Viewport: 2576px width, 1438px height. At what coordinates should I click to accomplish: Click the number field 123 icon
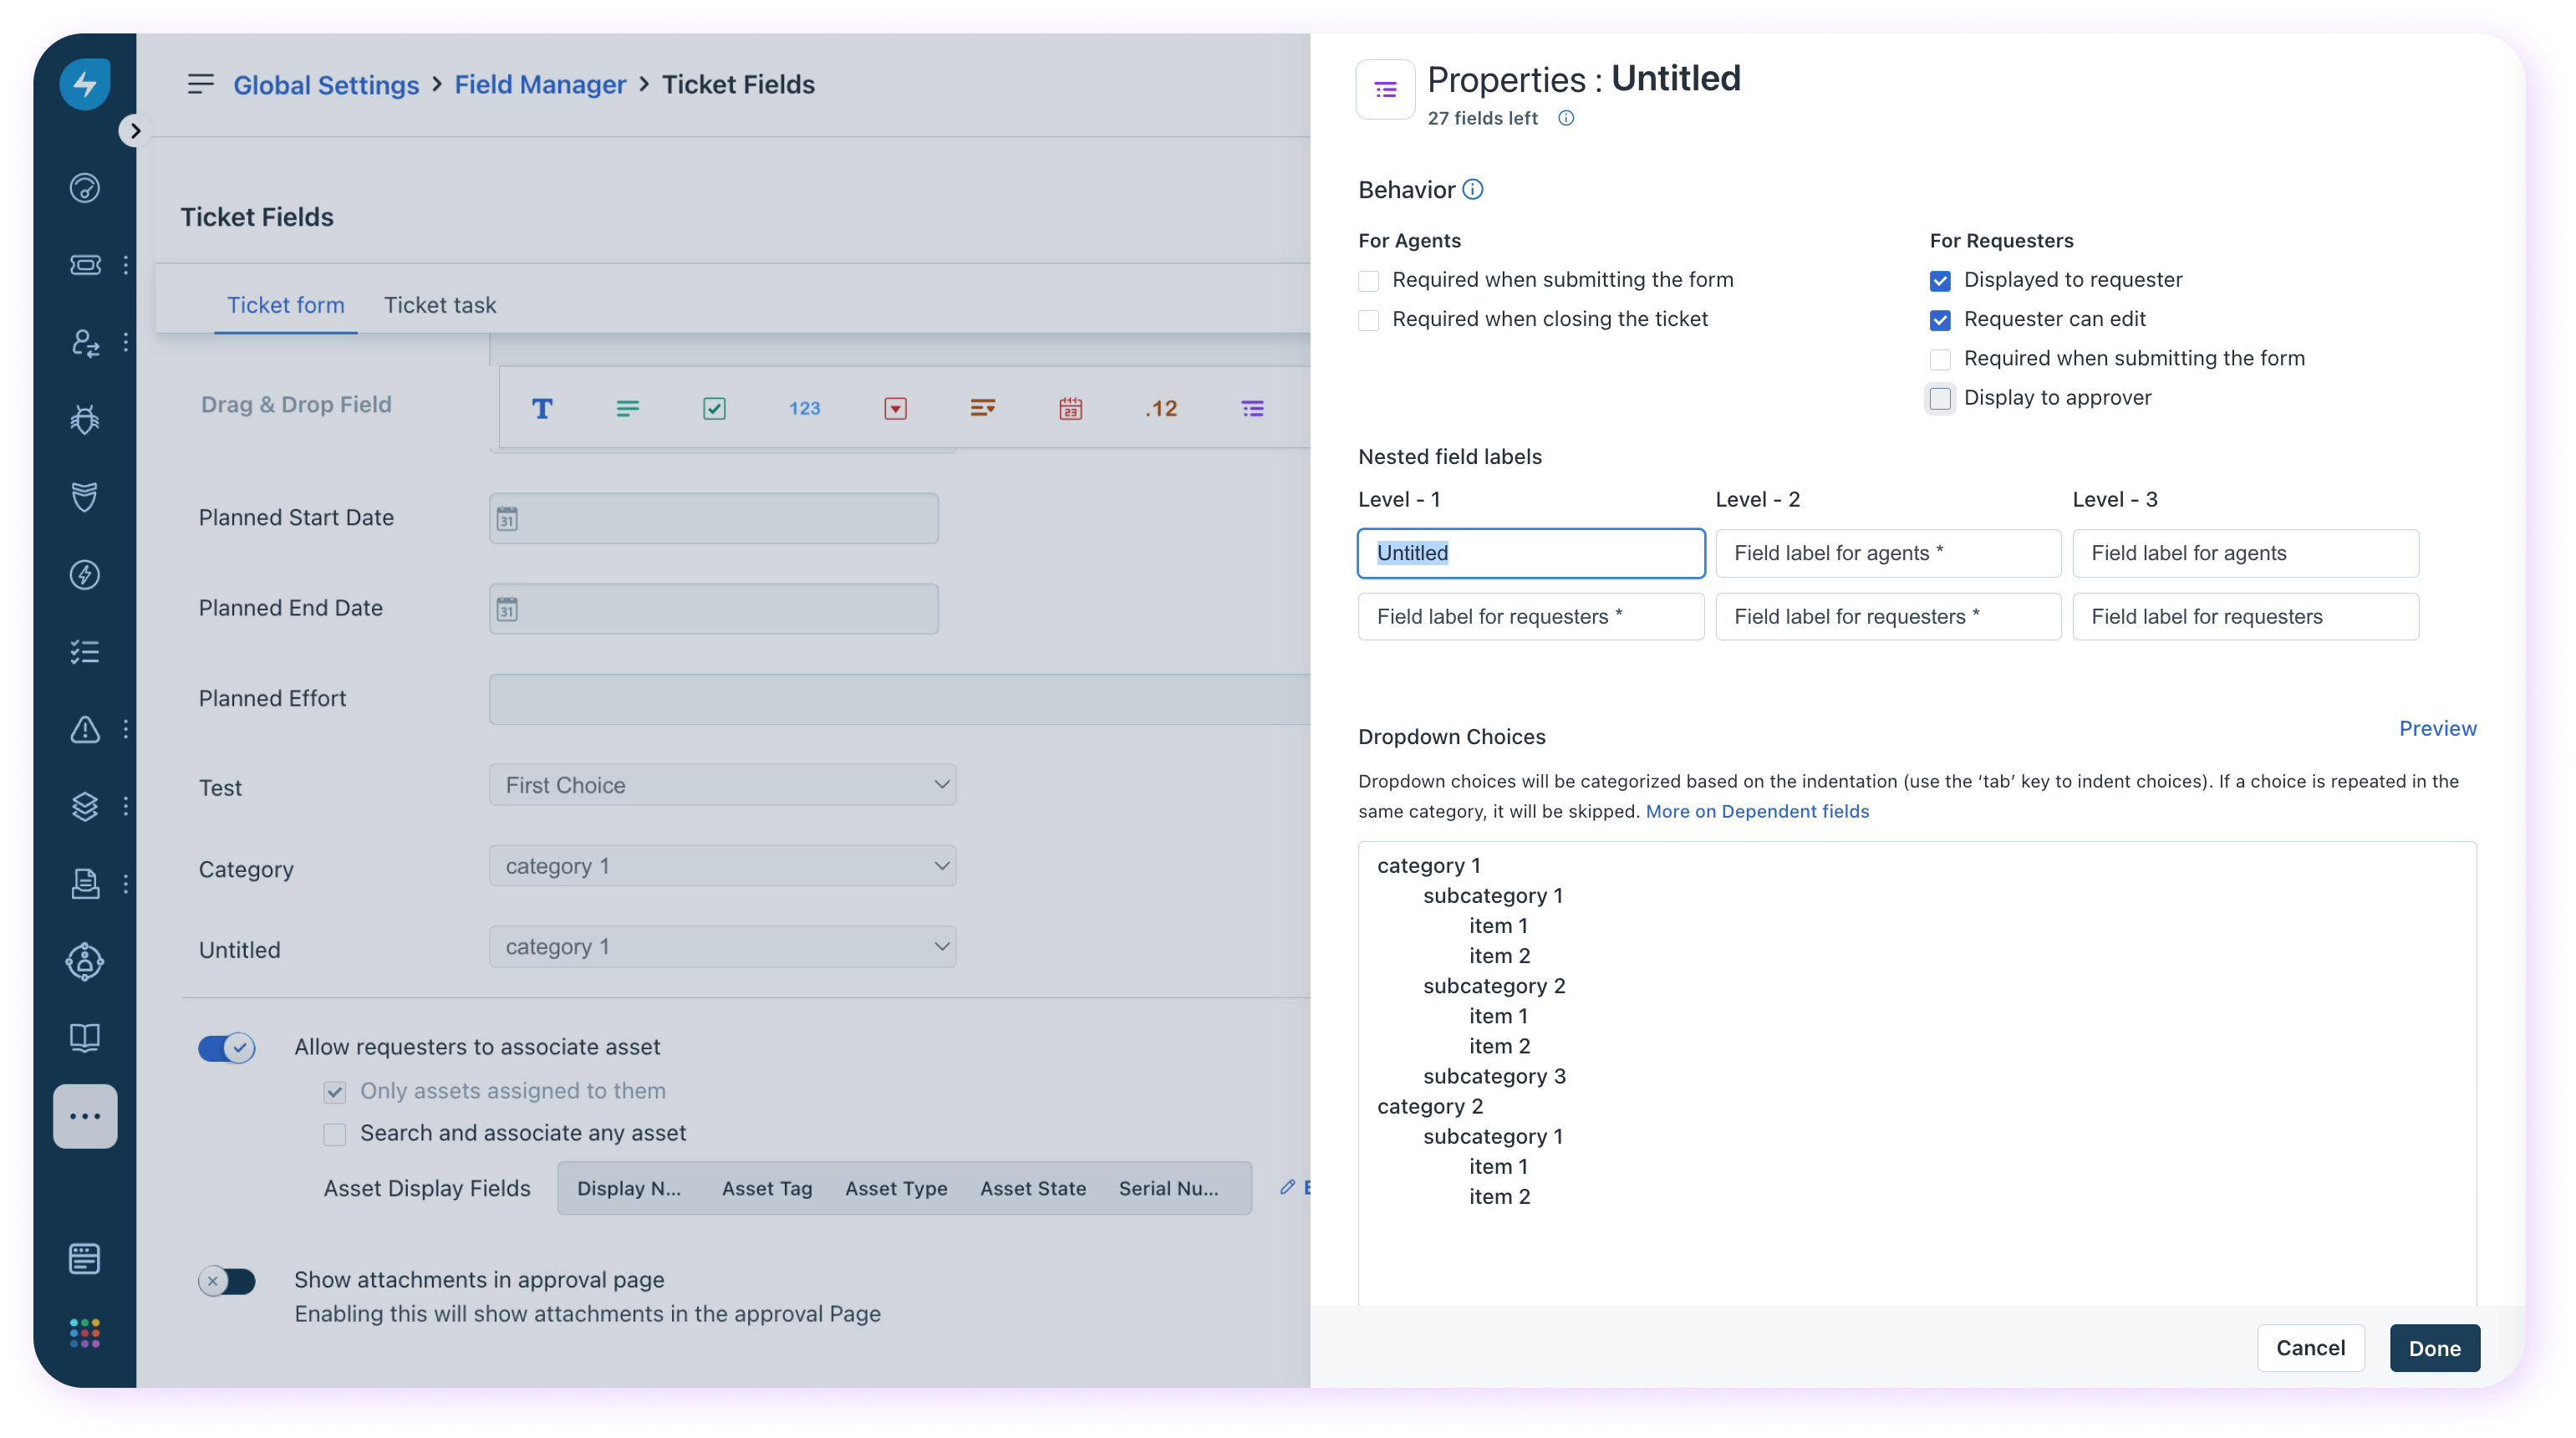[804, 408]
